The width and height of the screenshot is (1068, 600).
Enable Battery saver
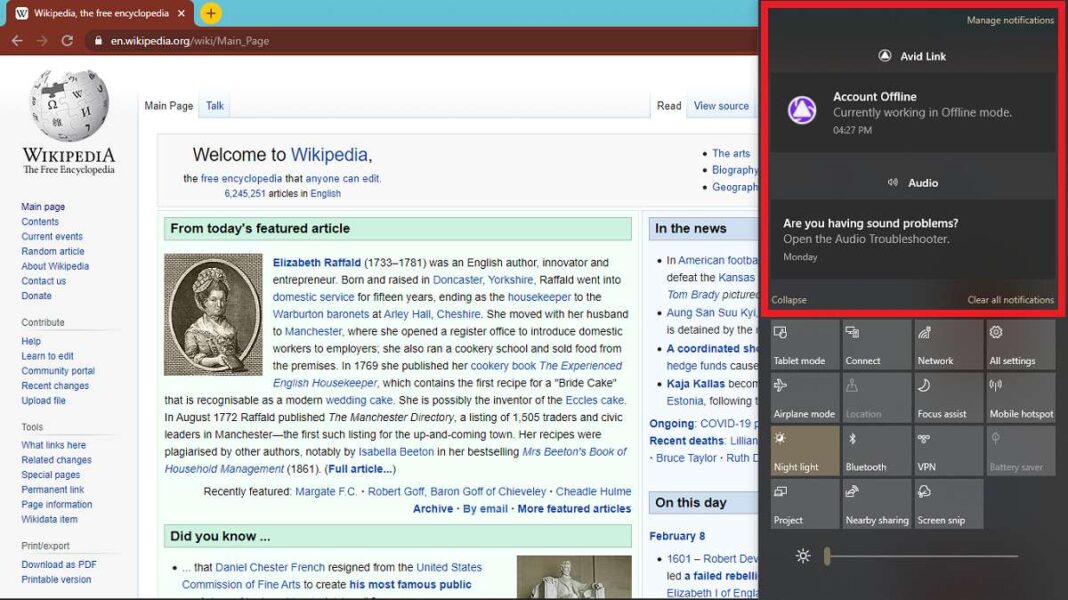[x=1021, y=450]
